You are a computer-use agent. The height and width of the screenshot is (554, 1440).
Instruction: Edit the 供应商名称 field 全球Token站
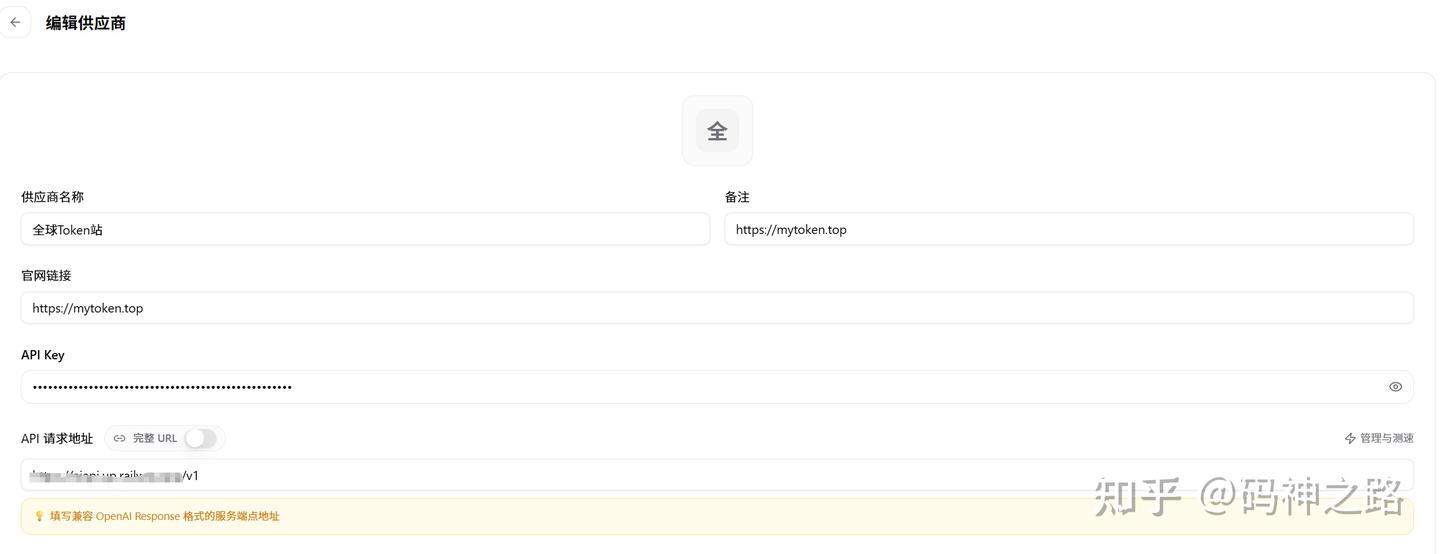pyautogui.click(x=365, y=229)
